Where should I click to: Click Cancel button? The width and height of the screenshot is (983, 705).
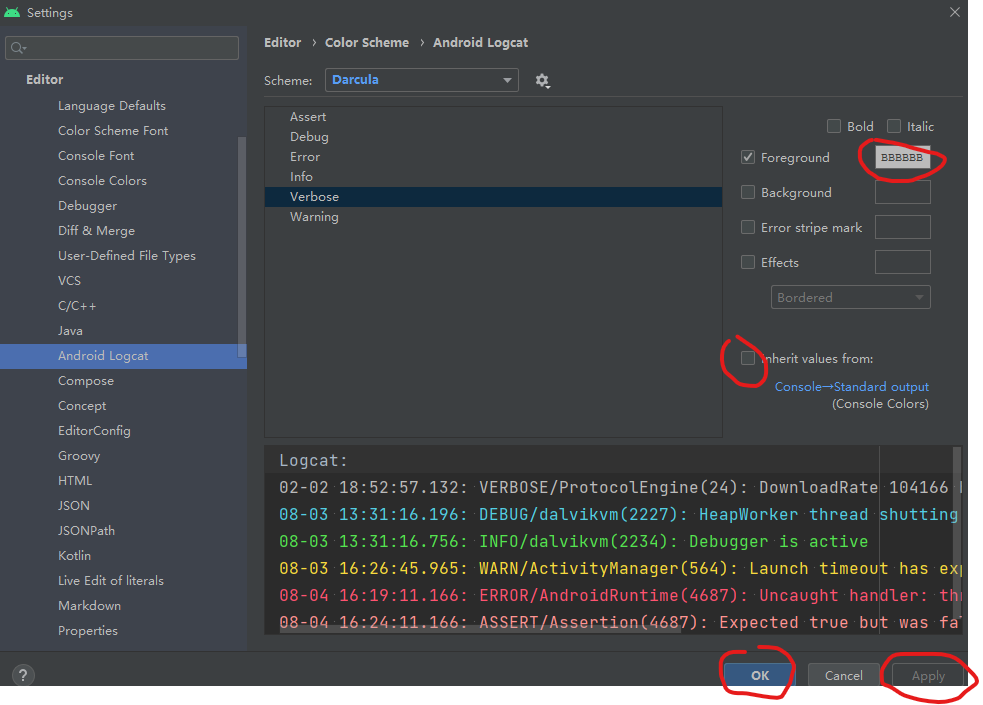(843, 676)
